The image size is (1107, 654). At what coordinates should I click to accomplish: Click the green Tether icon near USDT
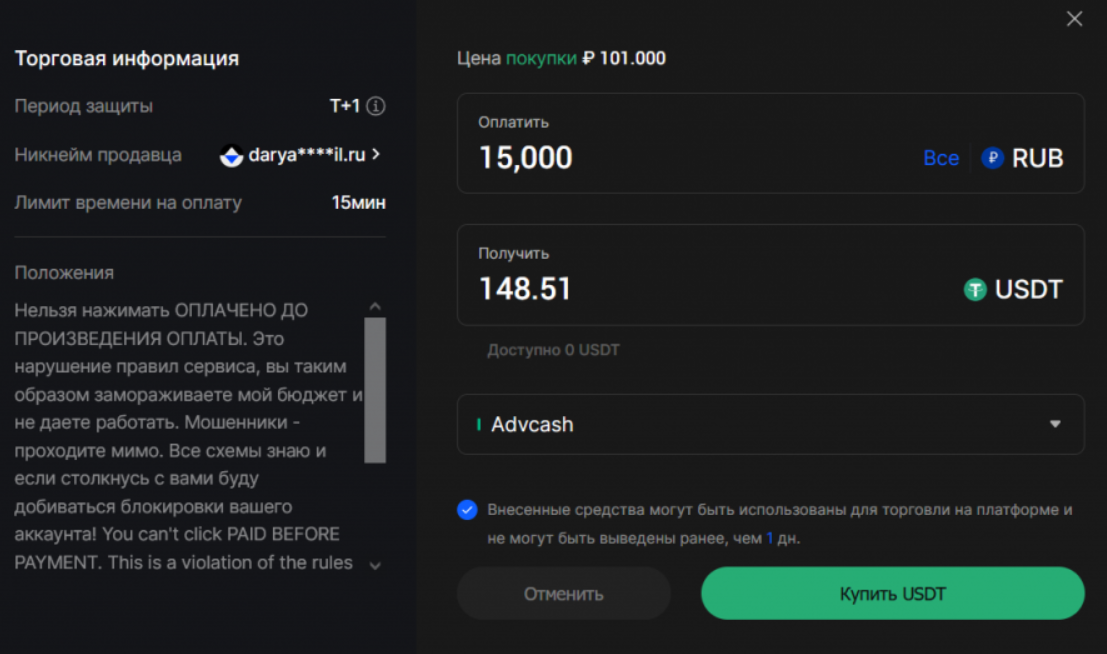click(975, 290)
